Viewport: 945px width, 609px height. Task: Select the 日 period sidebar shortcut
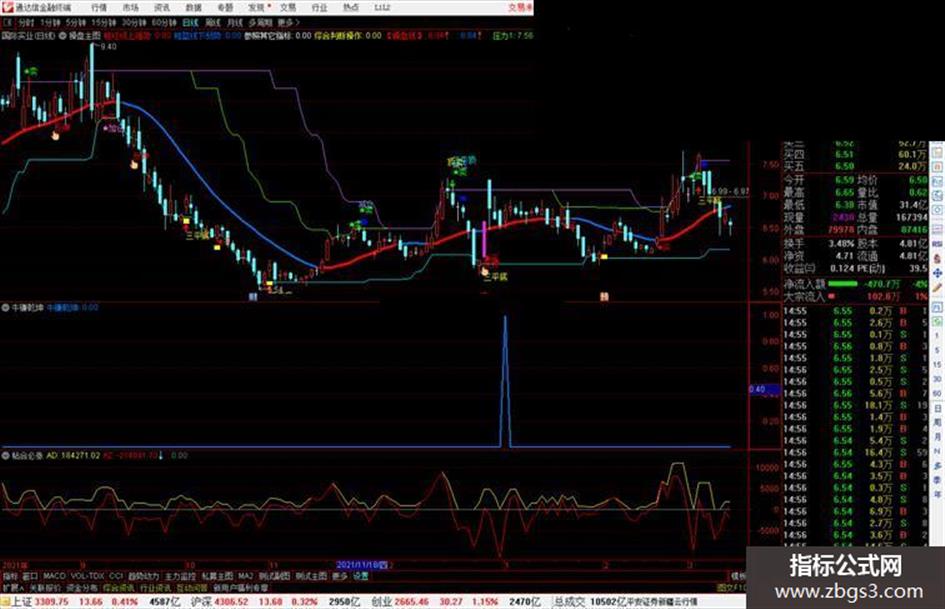coord(937,408)
